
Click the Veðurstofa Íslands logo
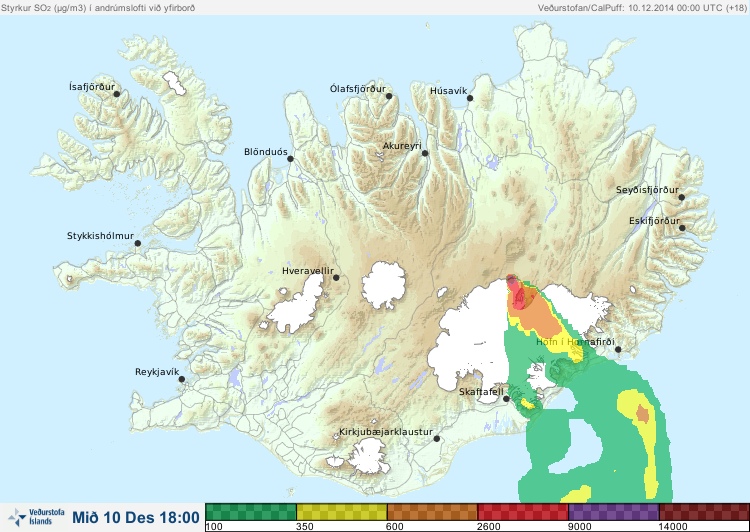(36, 517)
